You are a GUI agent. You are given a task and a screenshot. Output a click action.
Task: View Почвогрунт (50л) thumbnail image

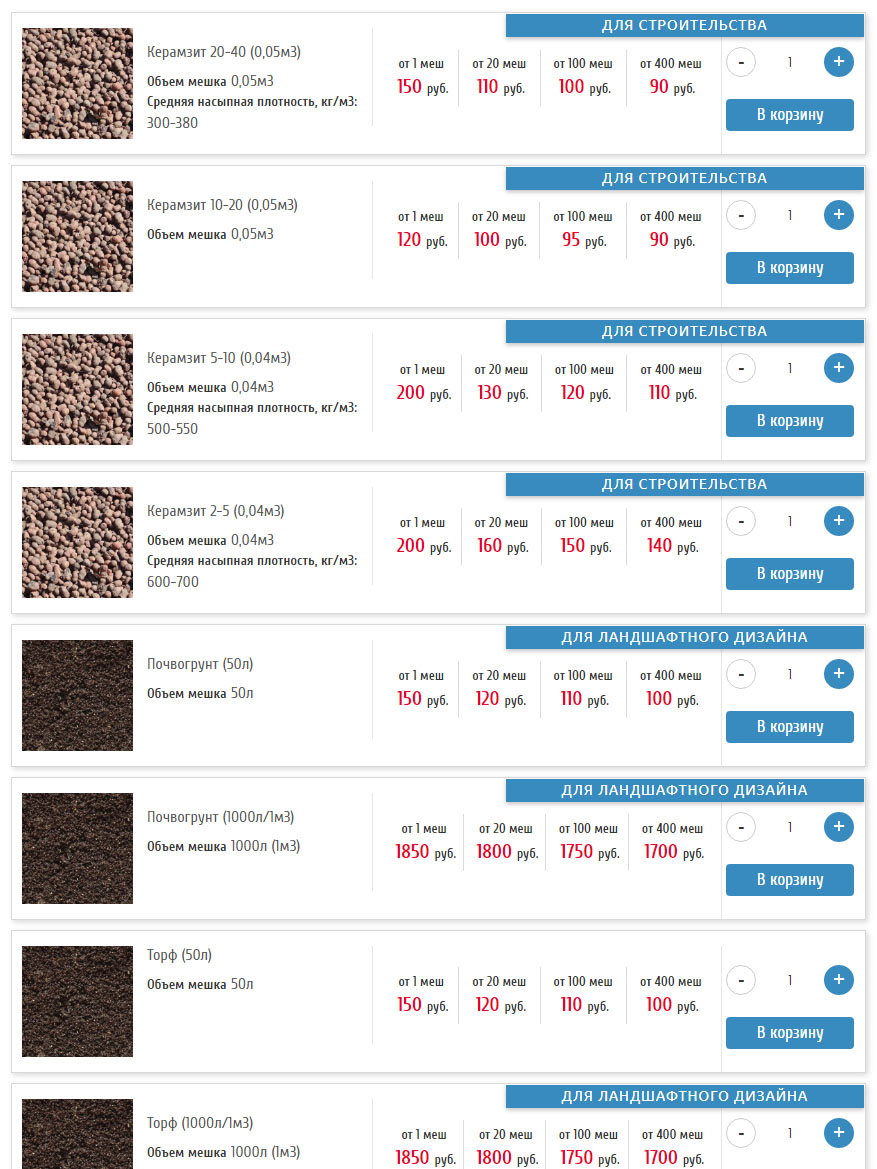(77, 695)
